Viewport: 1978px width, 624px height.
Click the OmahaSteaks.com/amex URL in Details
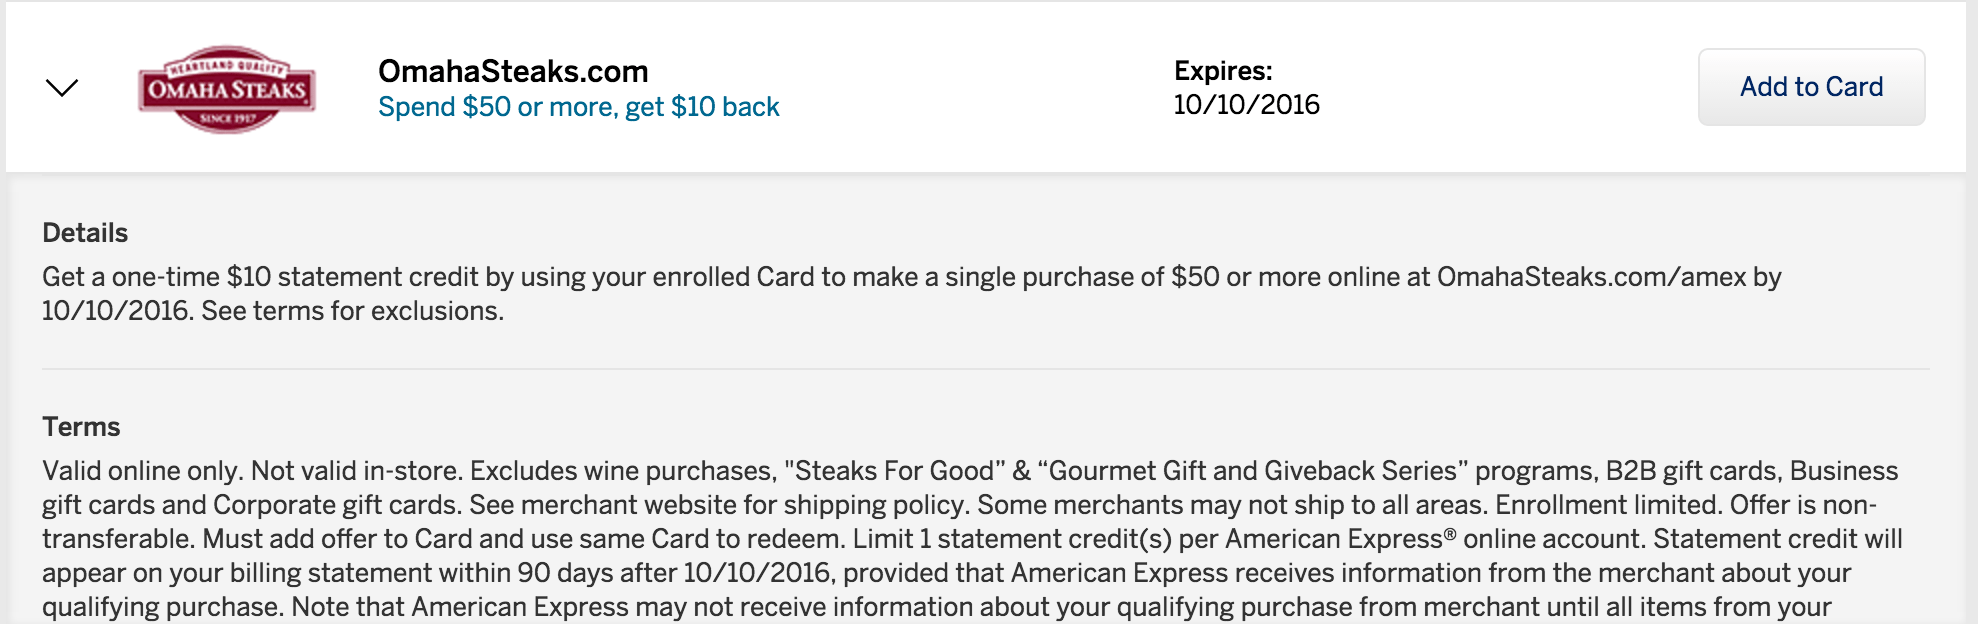[1591, 277]
